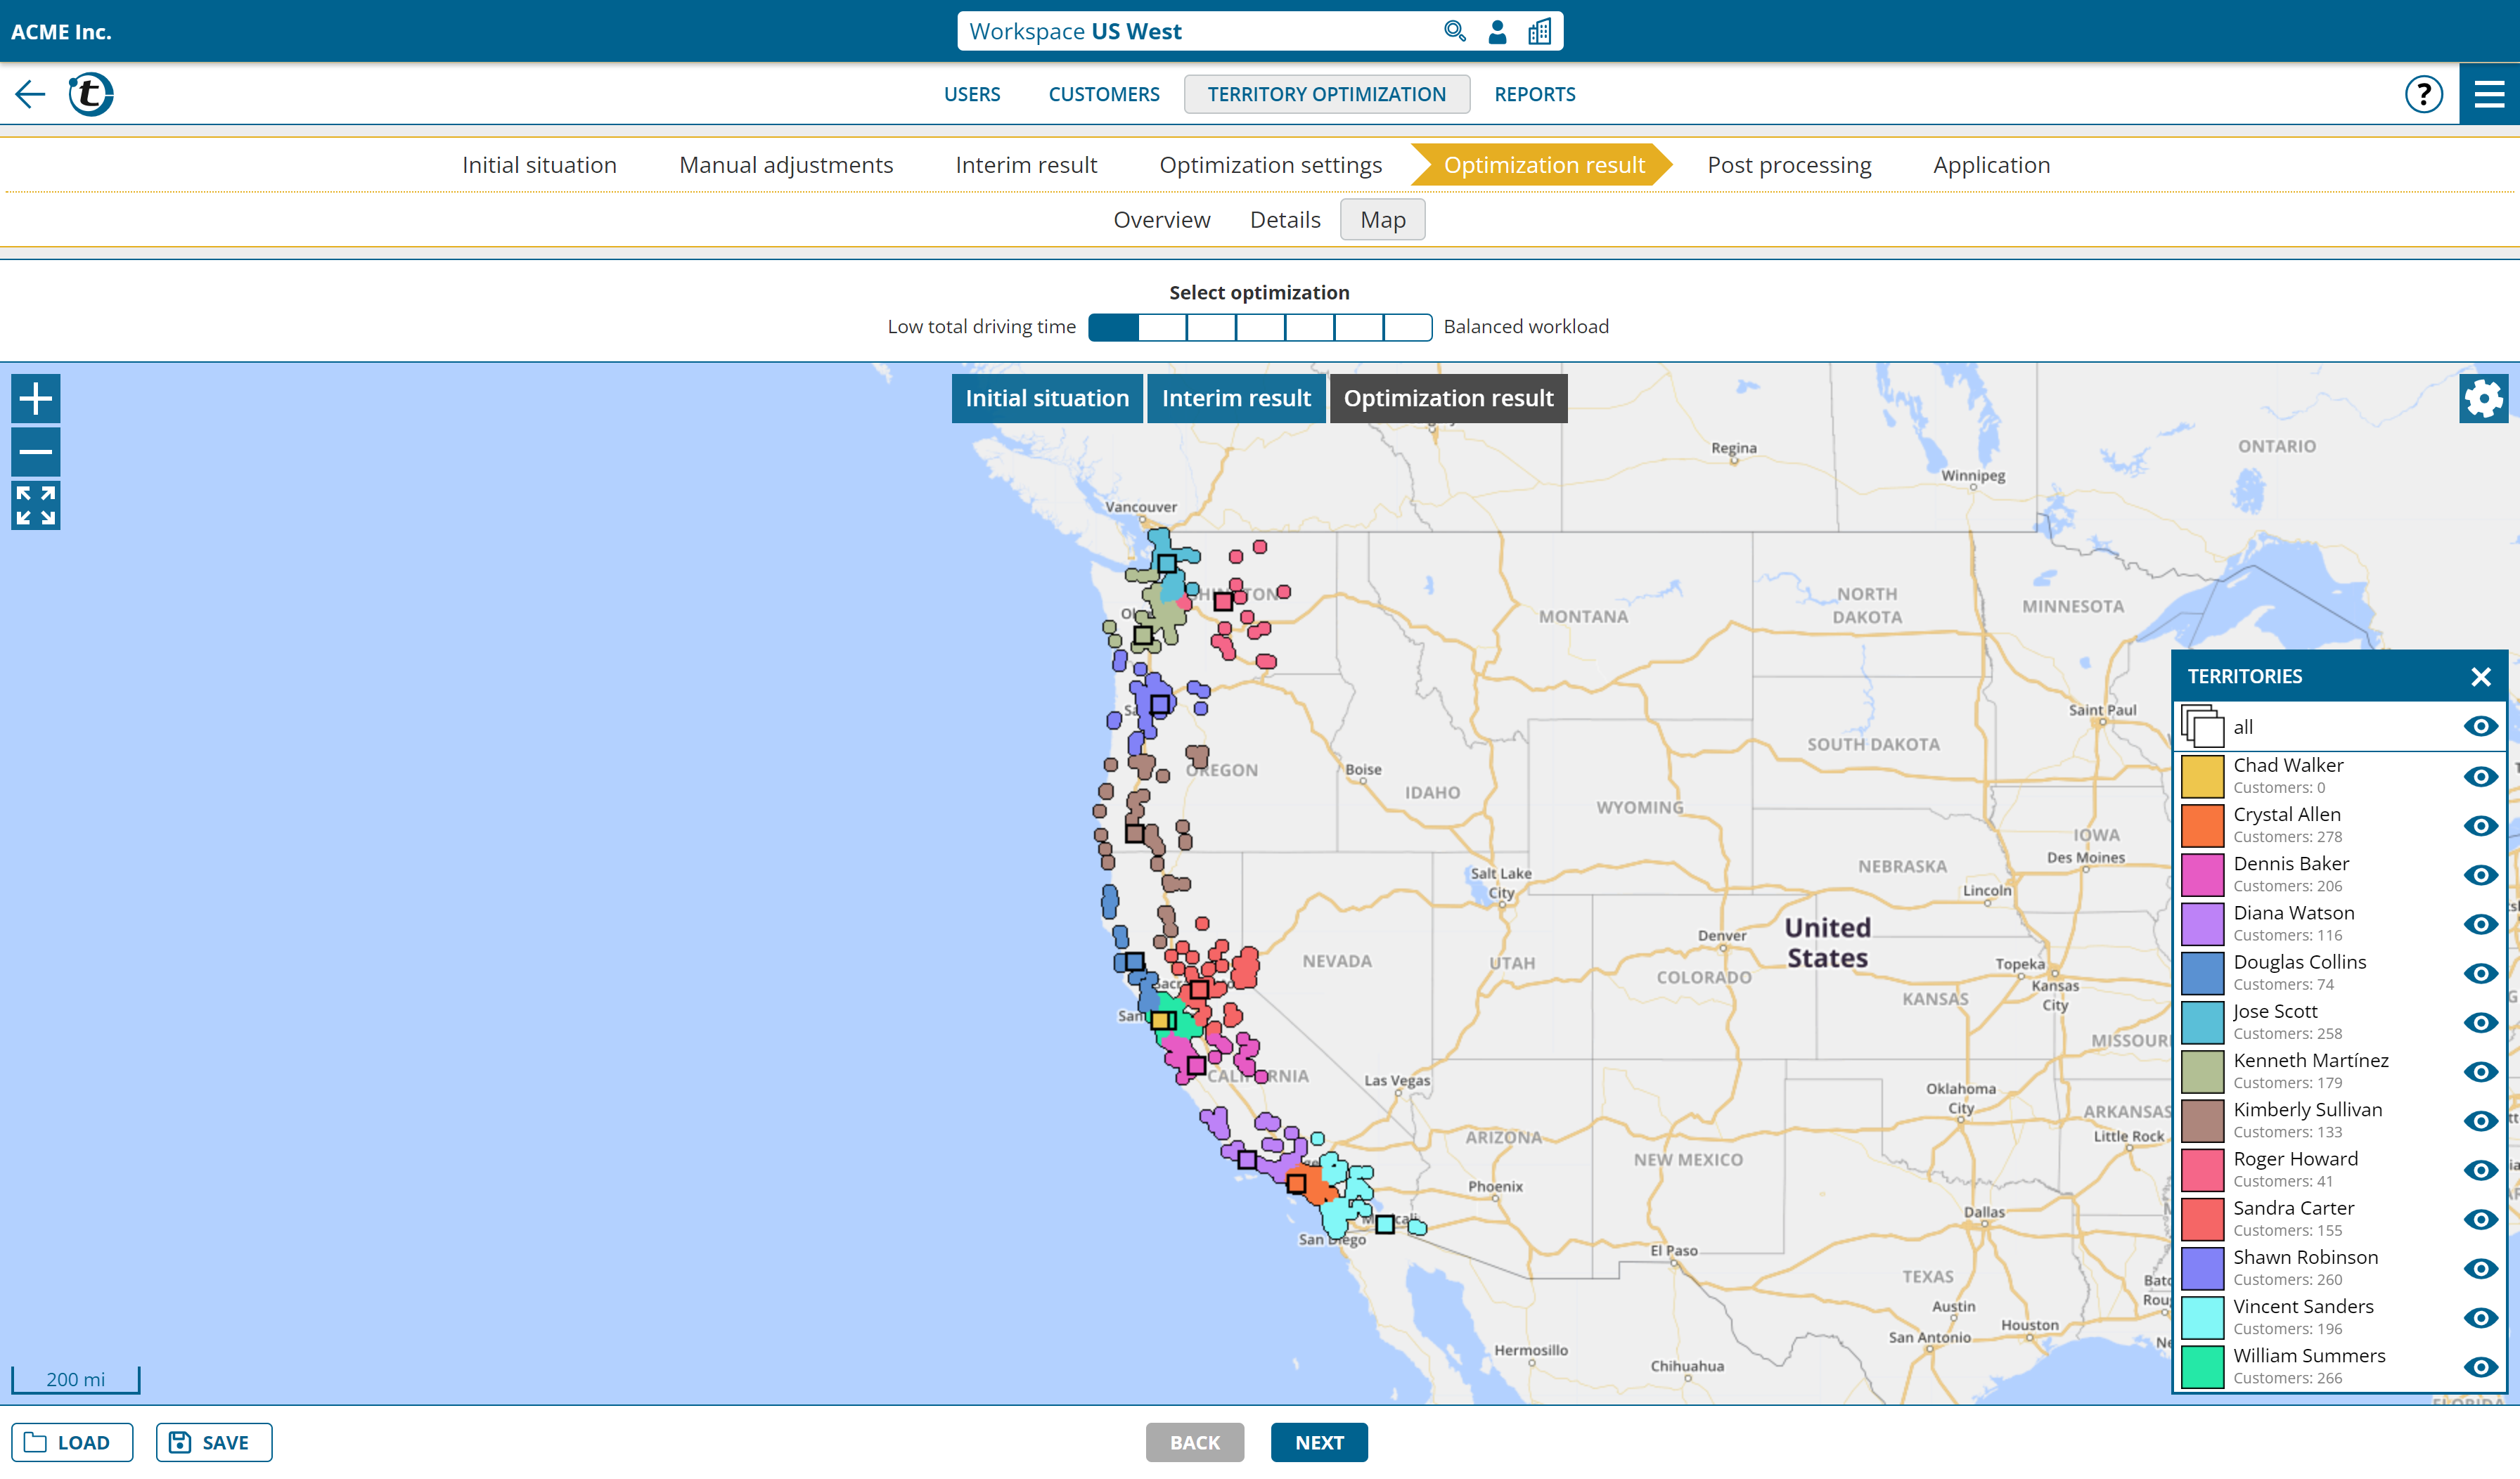This screenshot has width=2520, height=1479.
Task: Go to Initial situation step
Action: coord(539,165)
